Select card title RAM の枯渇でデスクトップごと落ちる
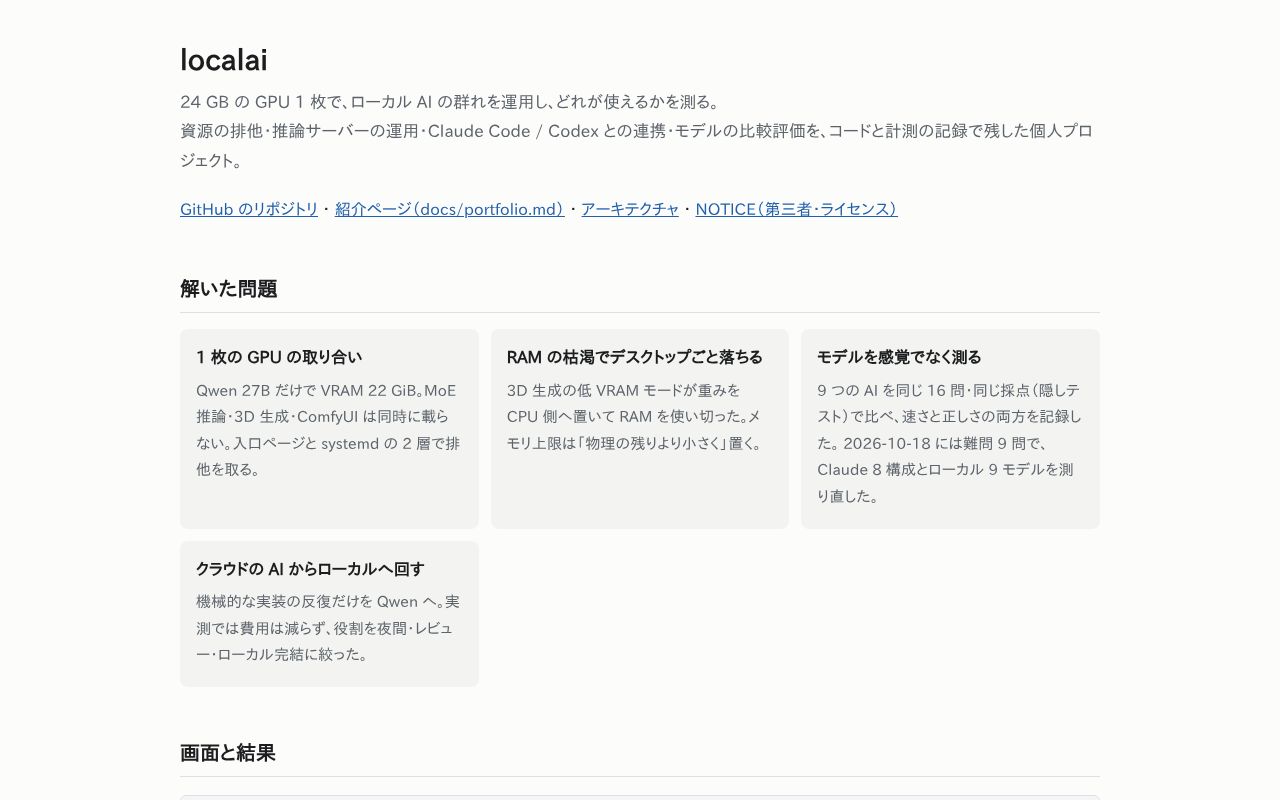This screenshot has width=1280, height=800. tap(635, 357)
